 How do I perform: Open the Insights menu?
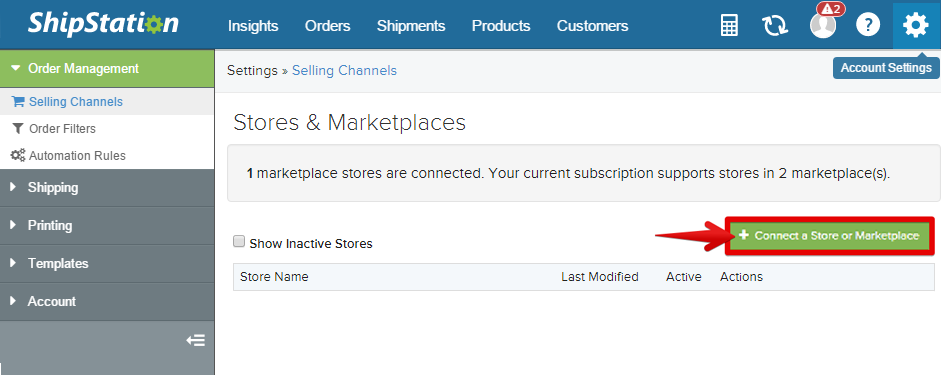tap(253, 26)
